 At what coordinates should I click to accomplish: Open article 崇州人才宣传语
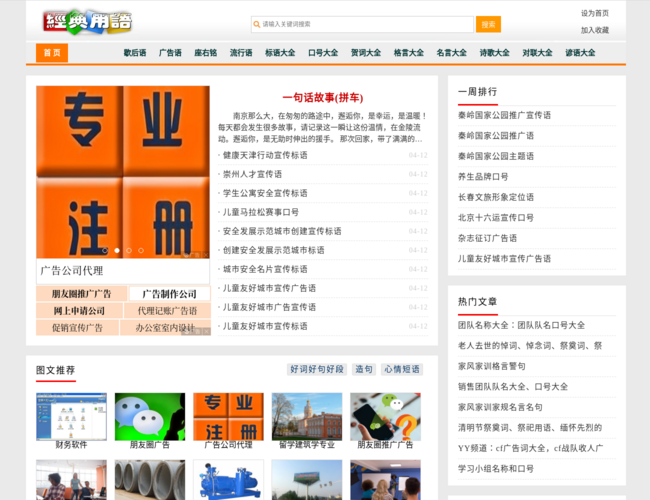pyautogui.click(x=252, y=174)
